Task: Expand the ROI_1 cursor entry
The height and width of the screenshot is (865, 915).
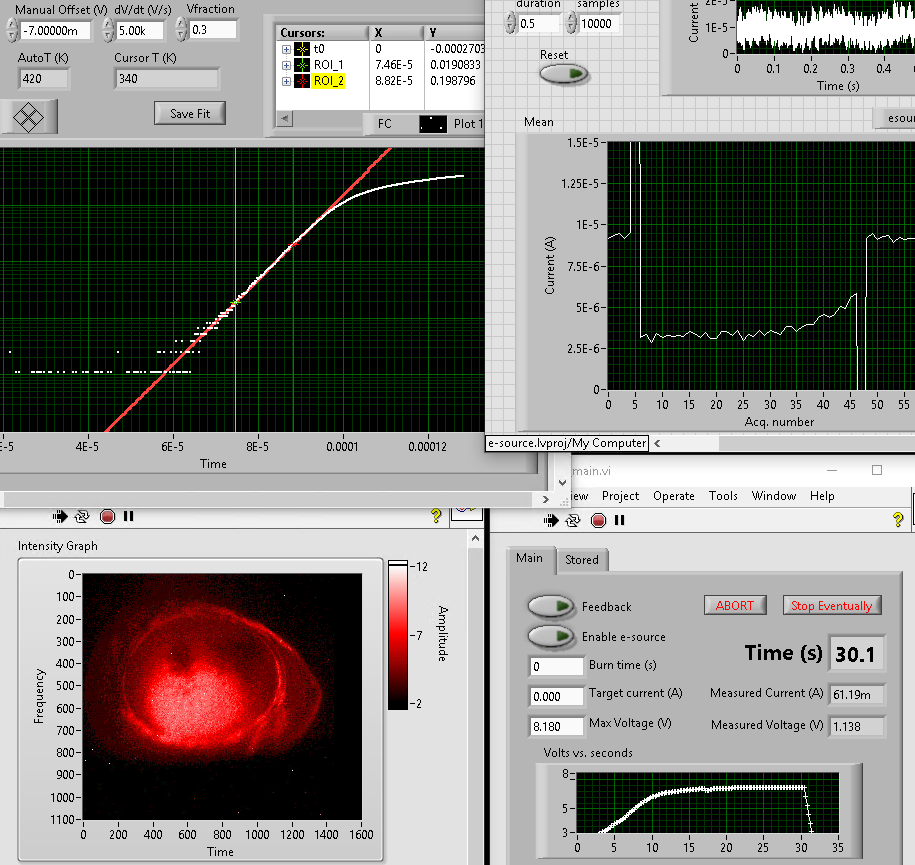Action: pos(286,65)
